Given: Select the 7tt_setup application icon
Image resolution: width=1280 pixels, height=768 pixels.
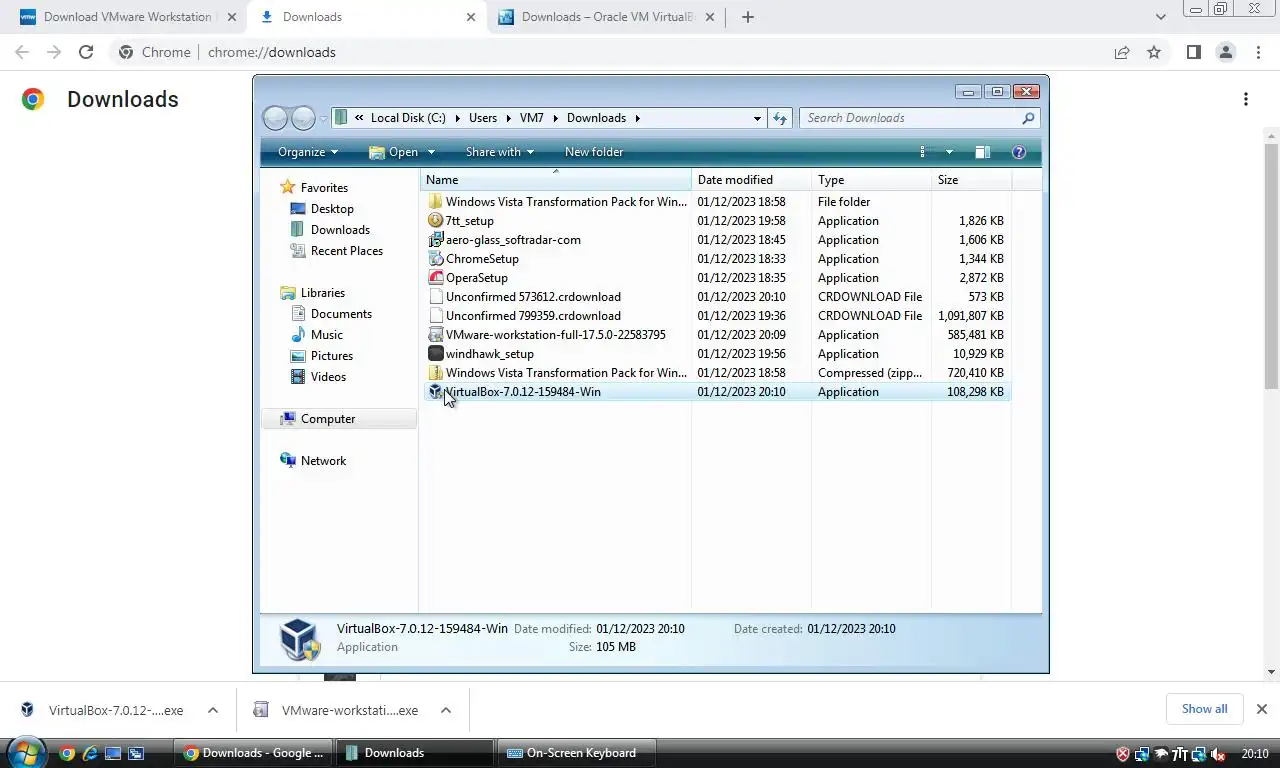Looking at the screenshot, I should click(435, 221).
